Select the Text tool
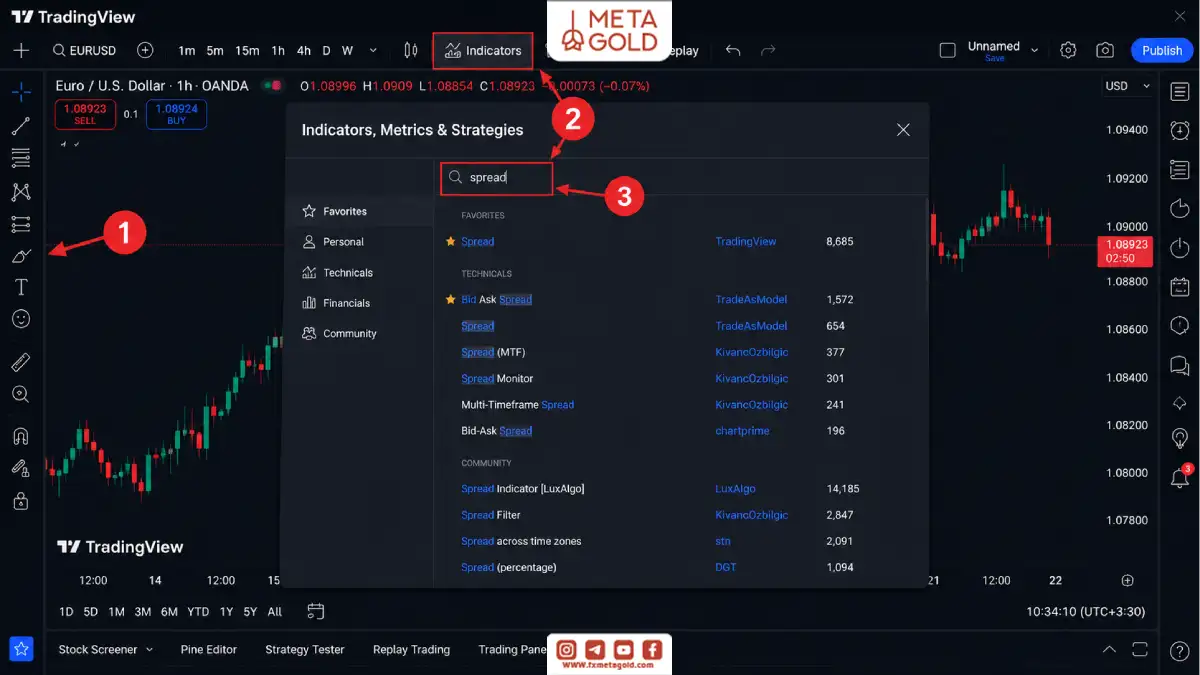 (x=21, y=287)
